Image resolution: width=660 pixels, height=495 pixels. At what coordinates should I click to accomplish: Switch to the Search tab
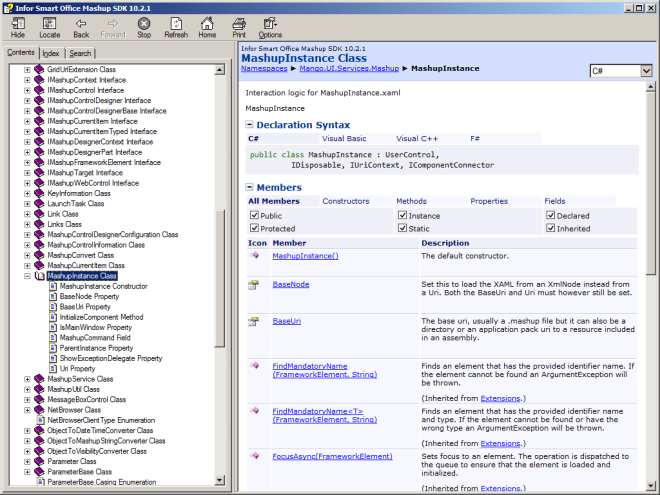[80, 53]
